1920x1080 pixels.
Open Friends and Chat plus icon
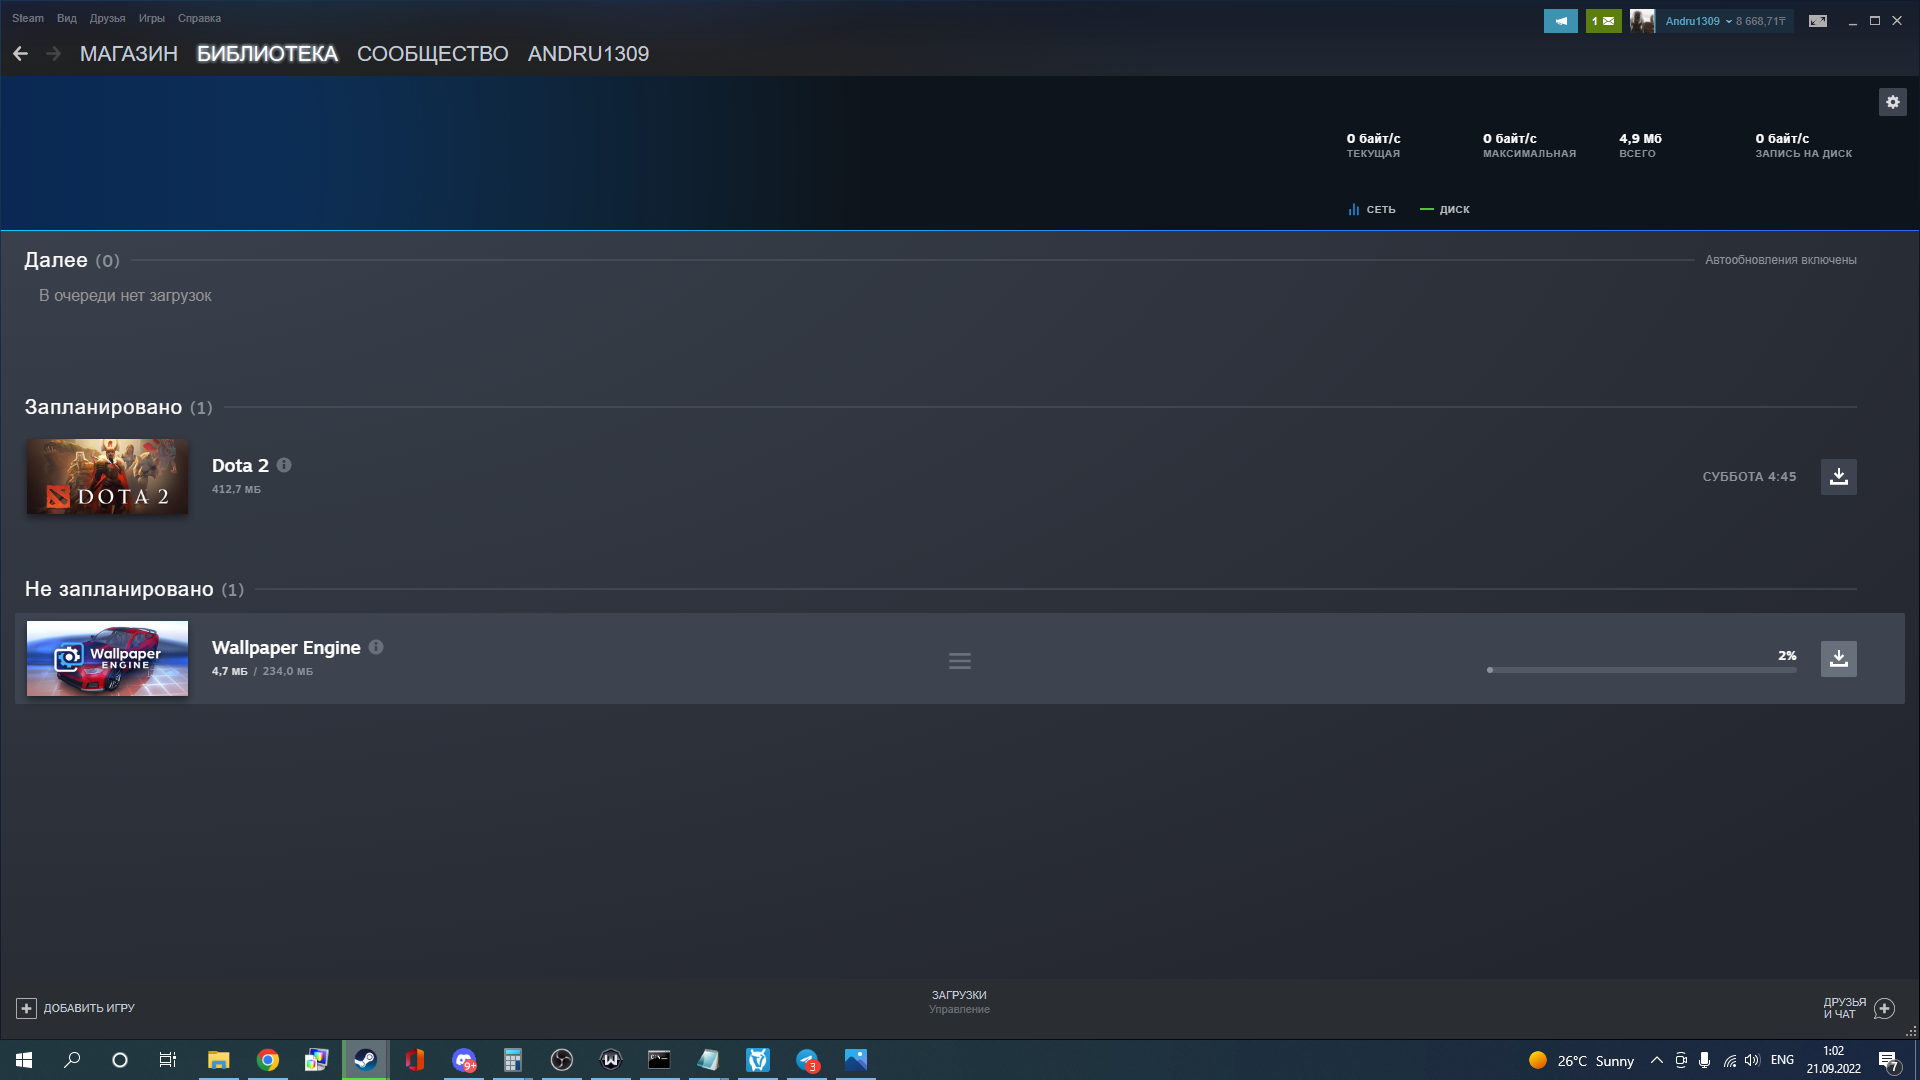coord(1884,1008)
